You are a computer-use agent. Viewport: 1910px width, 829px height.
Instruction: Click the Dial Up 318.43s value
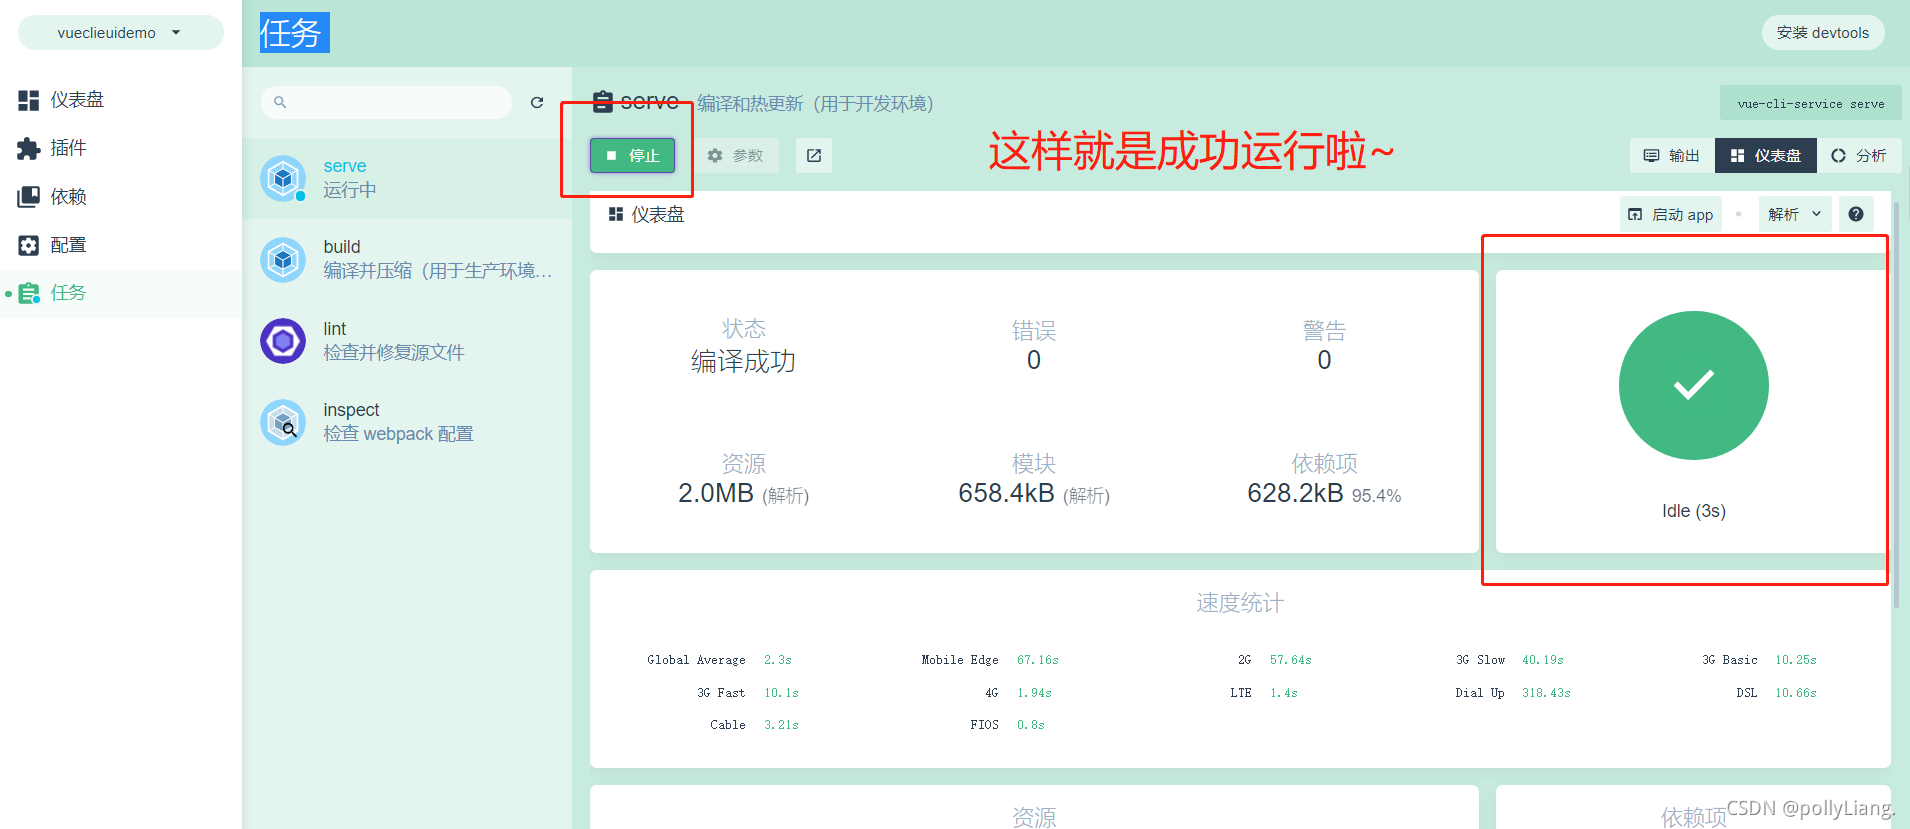click(1546, 693)
